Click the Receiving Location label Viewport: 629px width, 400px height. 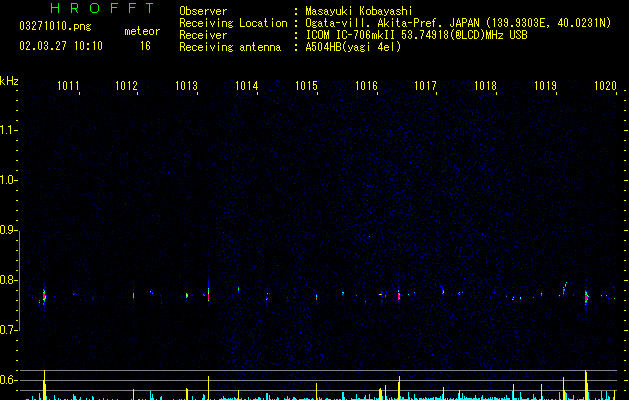tap(233, 23)
